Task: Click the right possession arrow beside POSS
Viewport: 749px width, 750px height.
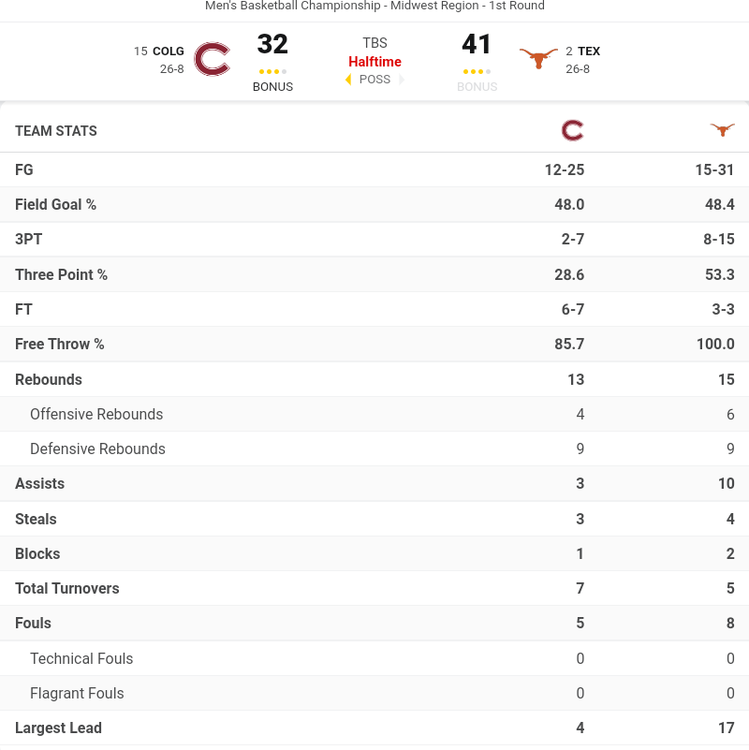Action: (401, 80)
